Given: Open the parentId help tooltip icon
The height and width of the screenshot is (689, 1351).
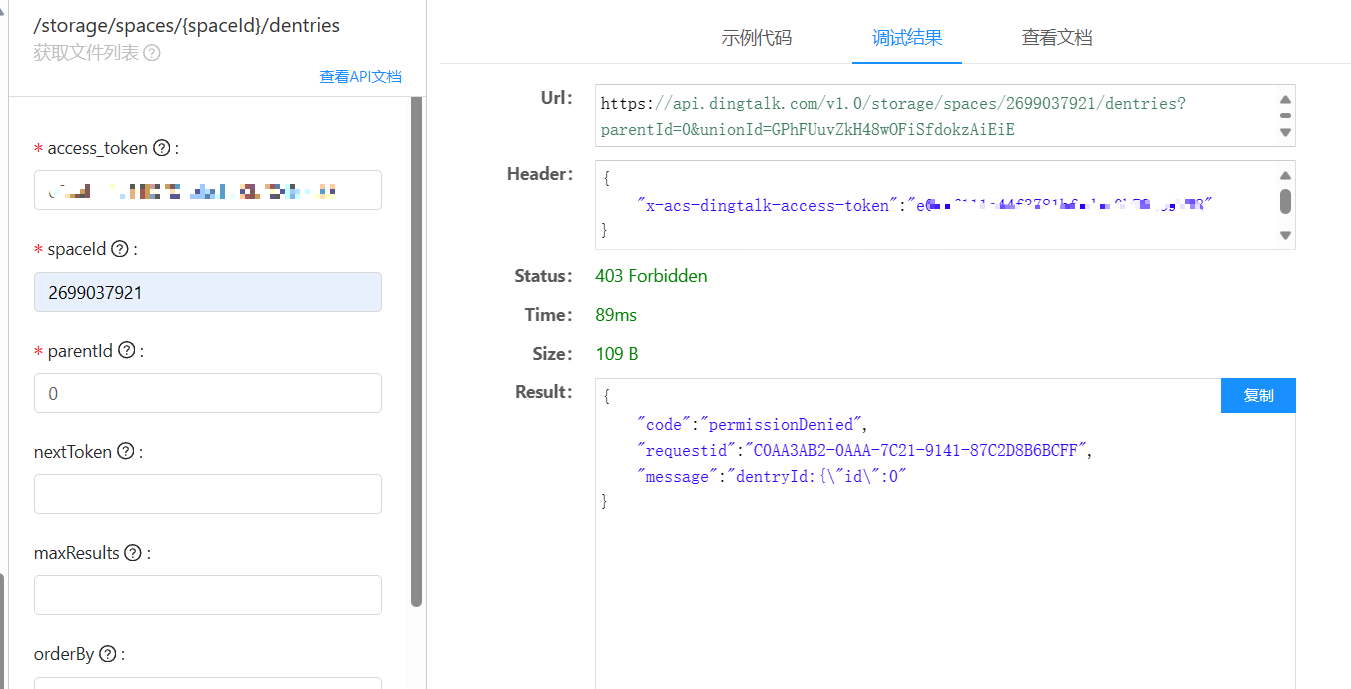Looking at the screenshot, I should pyautogui.click(x=127, y=351).
